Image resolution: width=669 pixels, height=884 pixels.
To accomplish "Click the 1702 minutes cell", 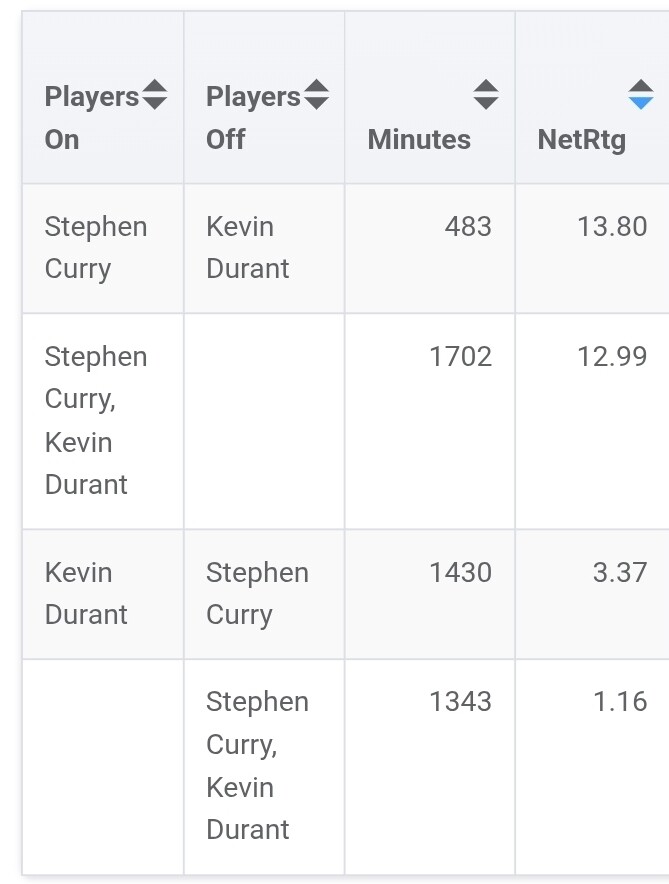I will pyautogui.click(x=460, y=357).
